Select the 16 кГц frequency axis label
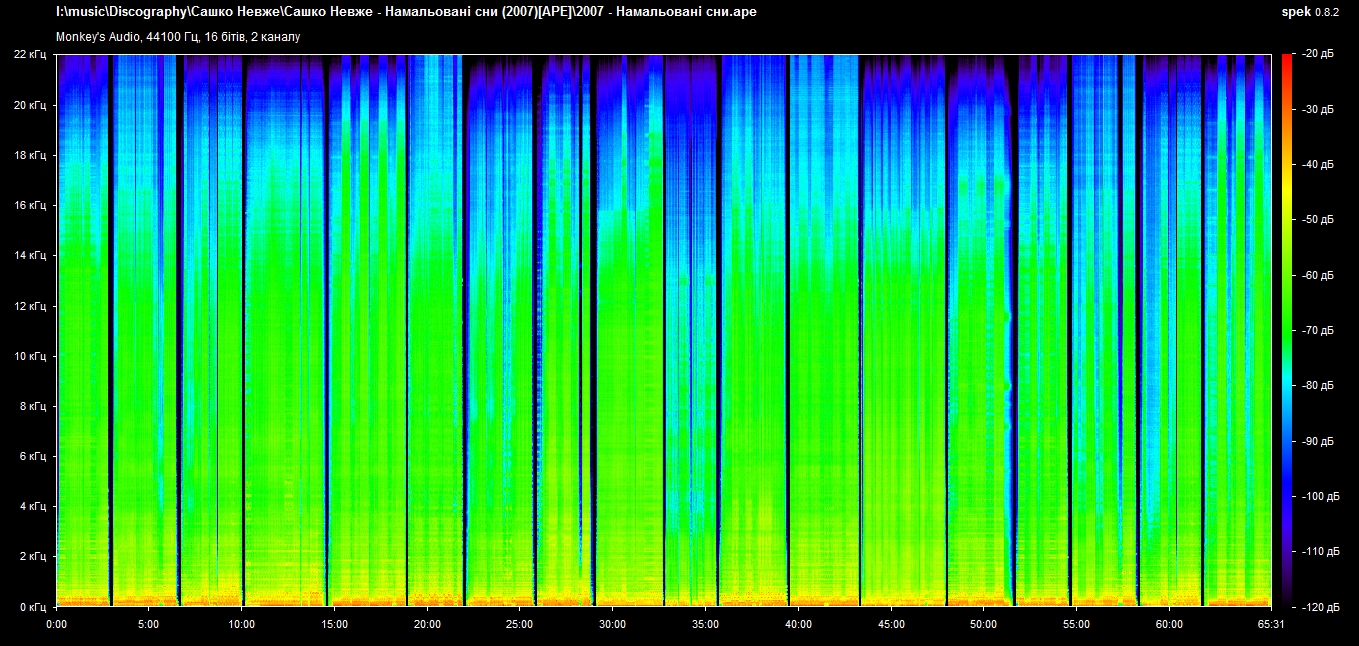 [x=31, y=205]
